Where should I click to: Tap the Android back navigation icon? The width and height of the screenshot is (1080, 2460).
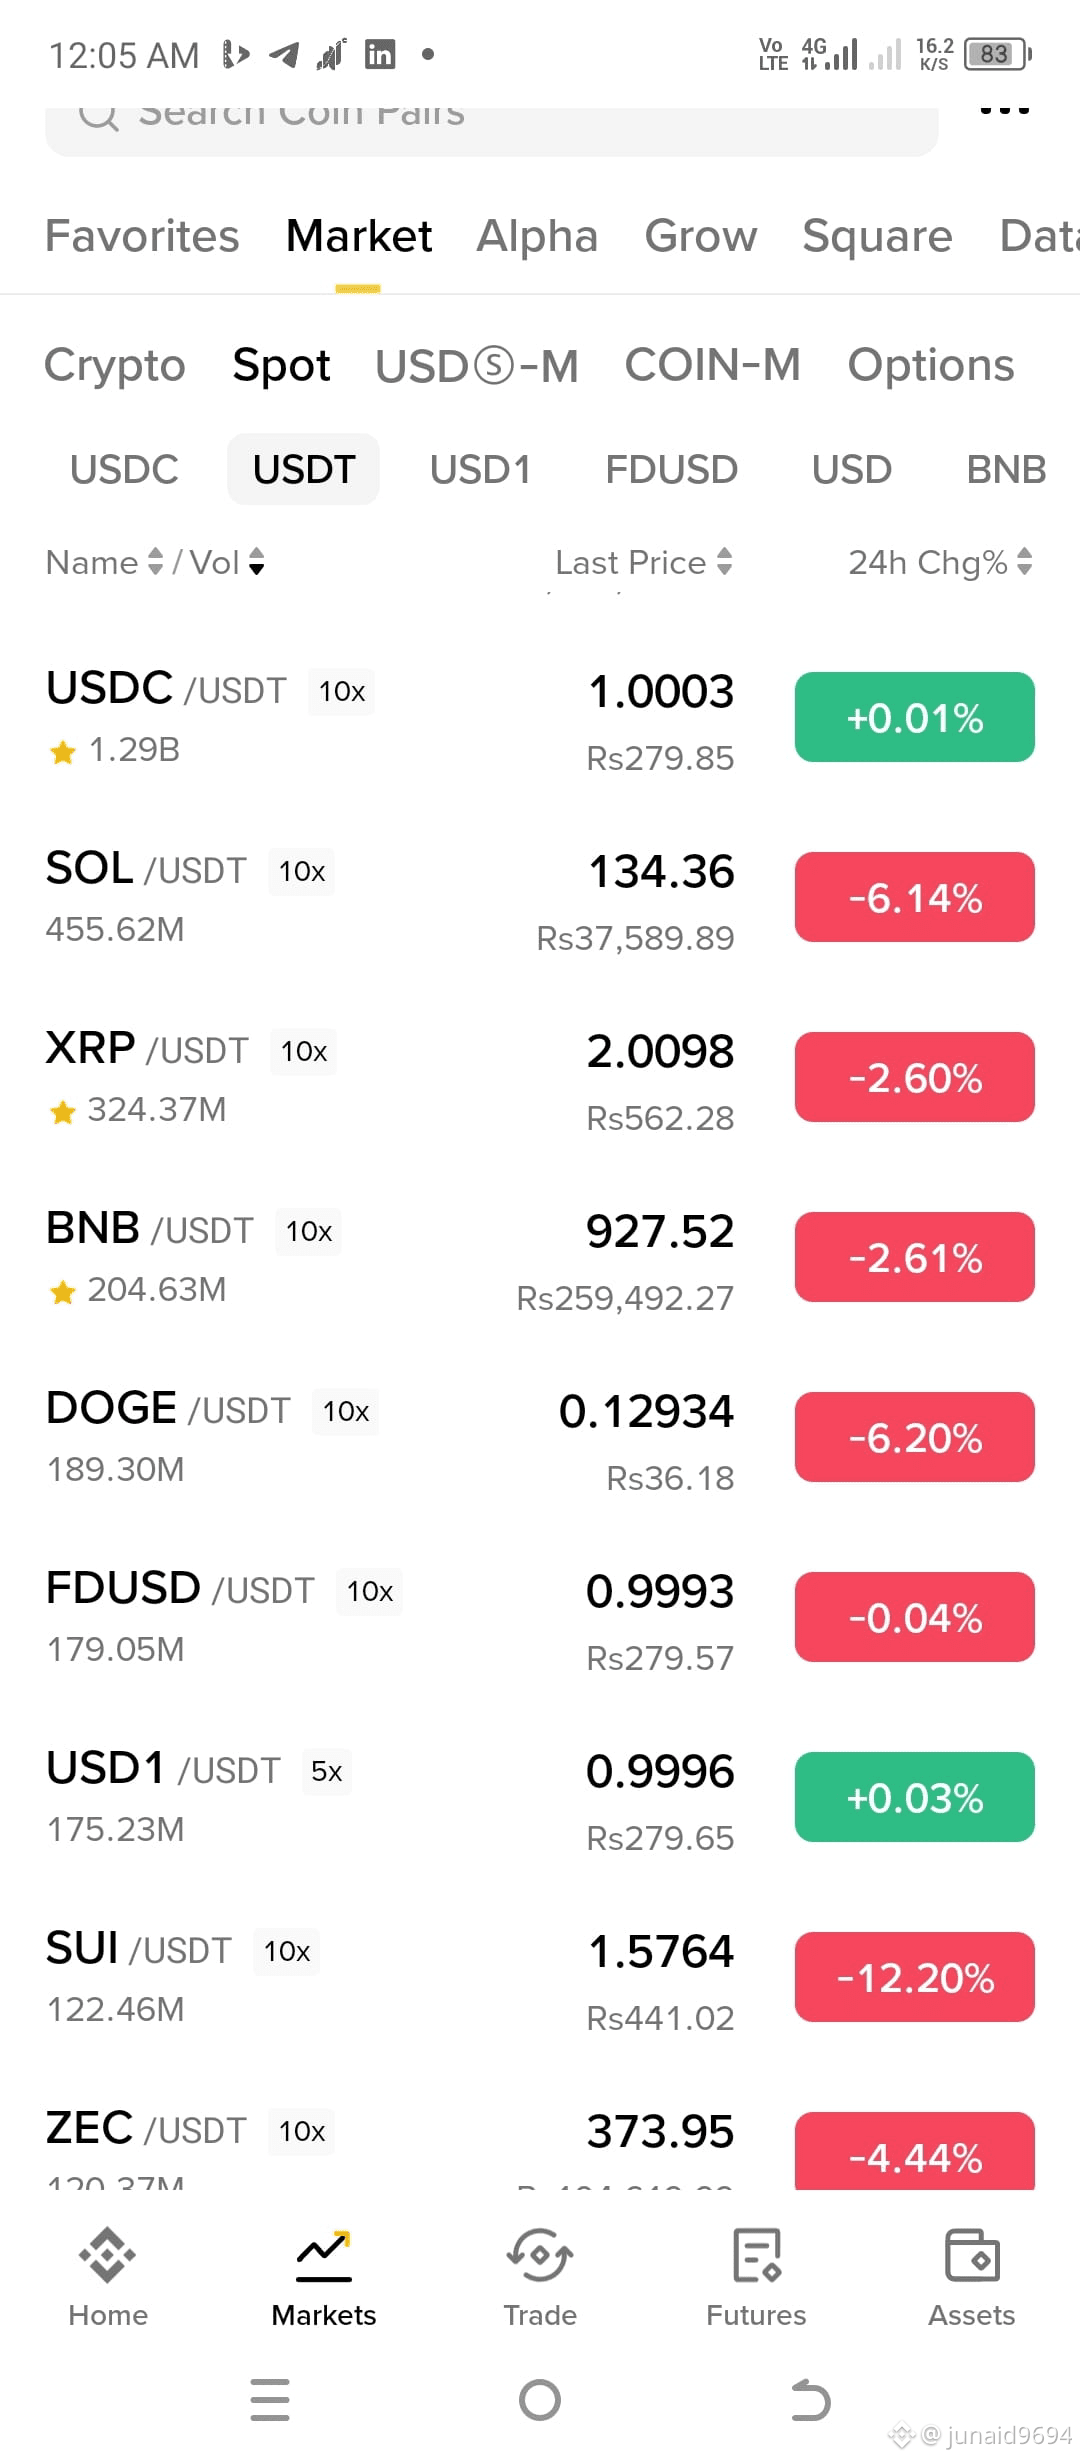click(810, 2400)
